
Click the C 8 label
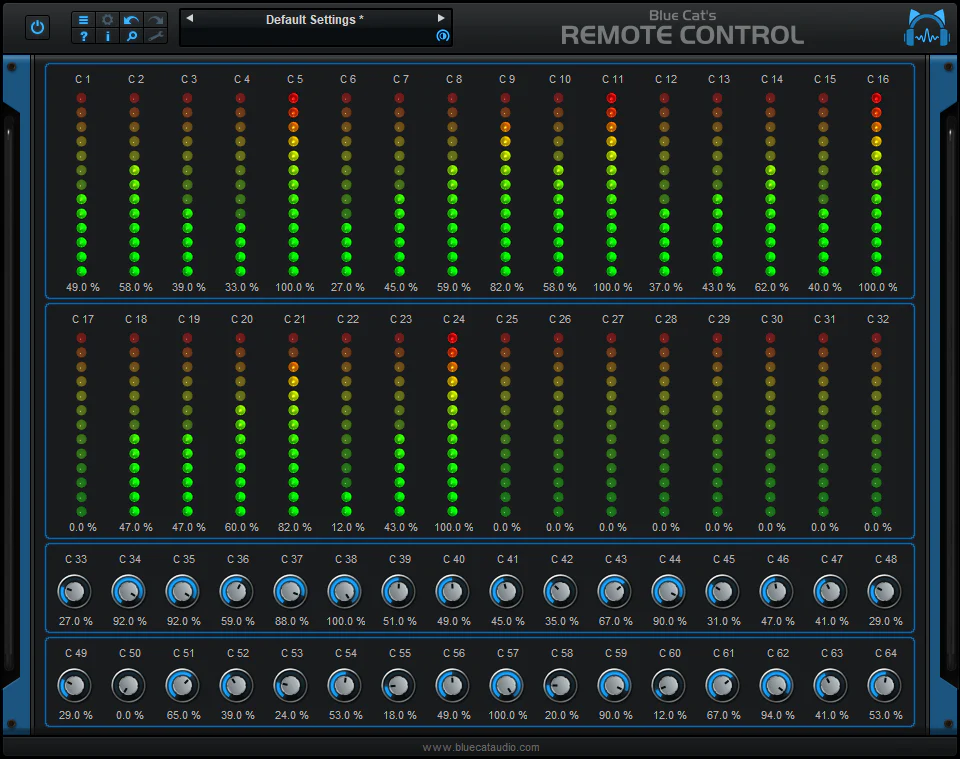(454, 79)
